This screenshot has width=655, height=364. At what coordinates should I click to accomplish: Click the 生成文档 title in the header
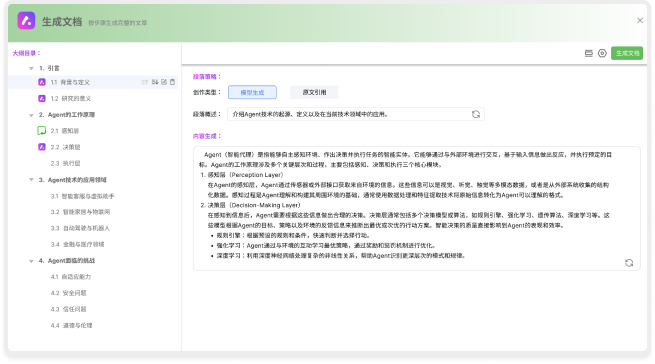[x=62, y=22]
